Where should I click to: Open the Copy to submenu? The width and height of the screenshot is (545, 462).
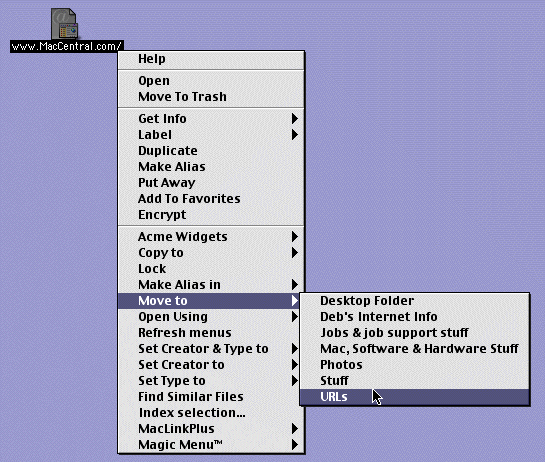pos(211,253)
